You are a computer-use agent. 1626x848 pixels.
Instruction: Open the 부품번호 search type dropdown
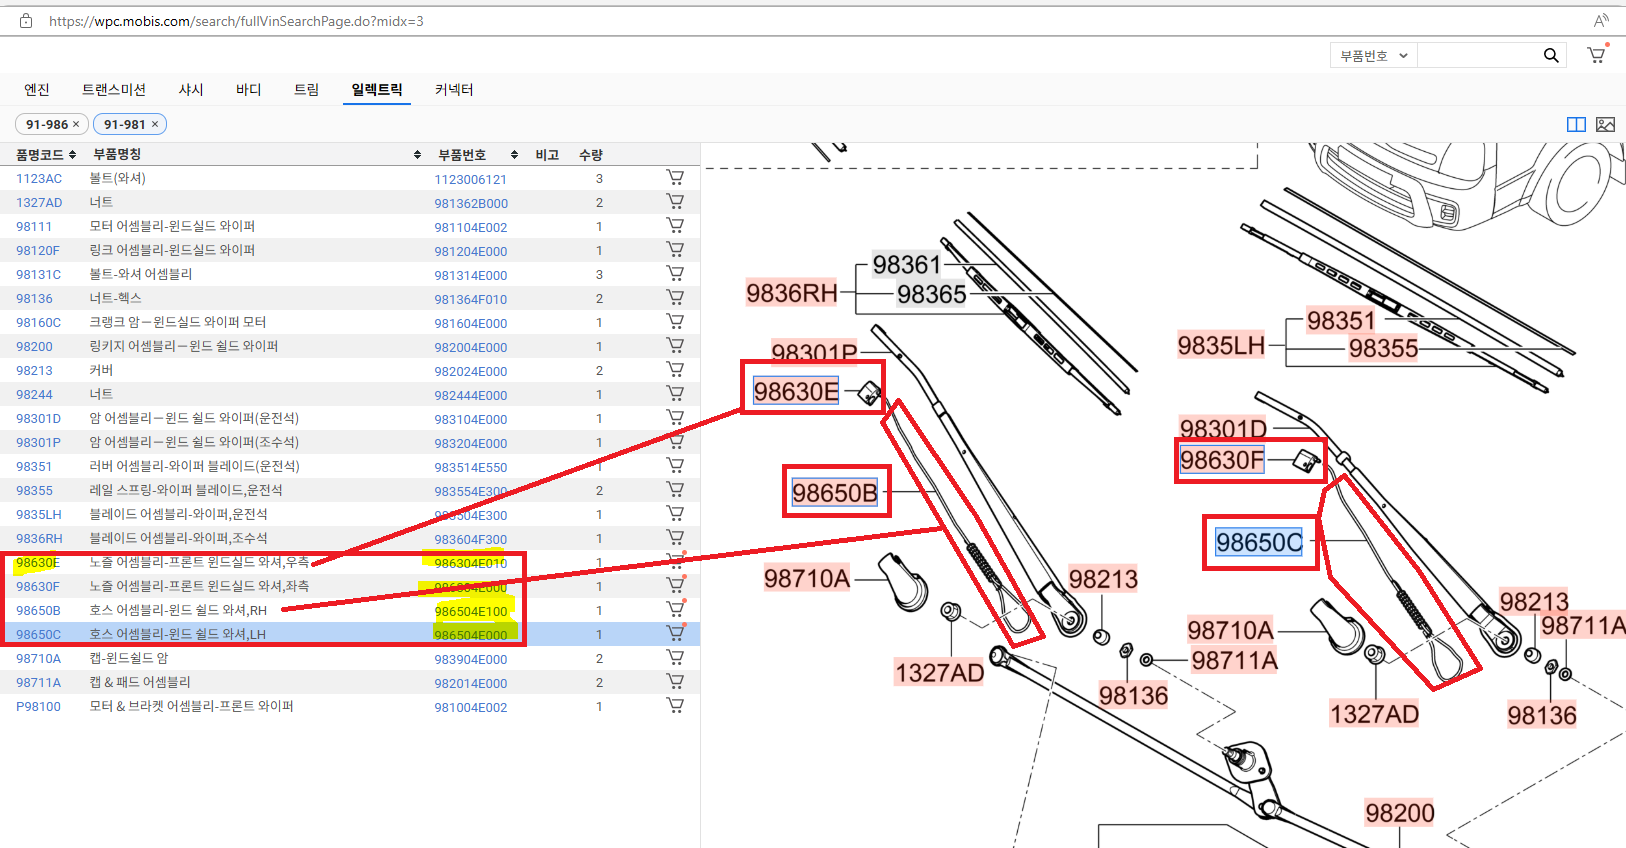(x=1374, y=56)
